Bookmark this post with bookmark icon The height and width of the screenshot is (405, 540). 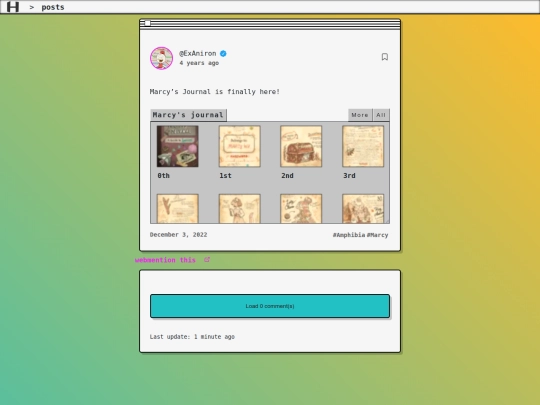click(385, 57)
